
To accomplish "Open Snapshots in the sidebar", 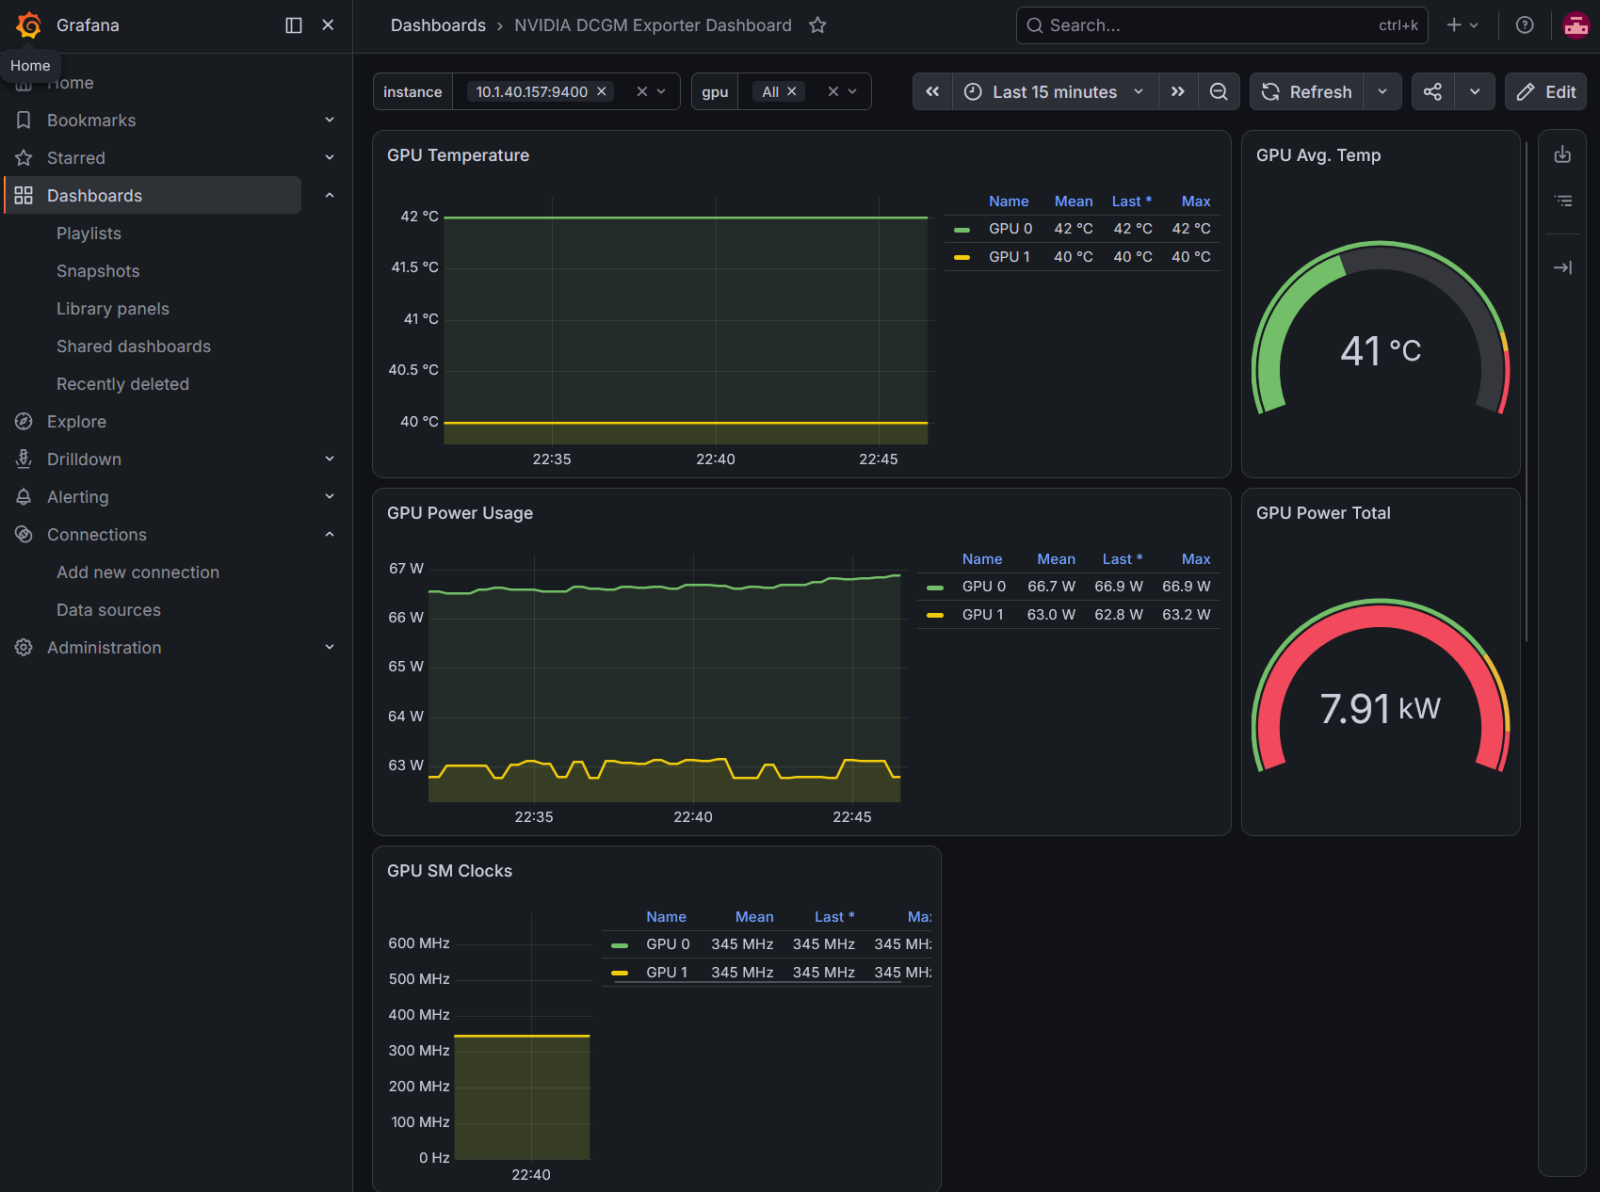I will pos(98,272).
